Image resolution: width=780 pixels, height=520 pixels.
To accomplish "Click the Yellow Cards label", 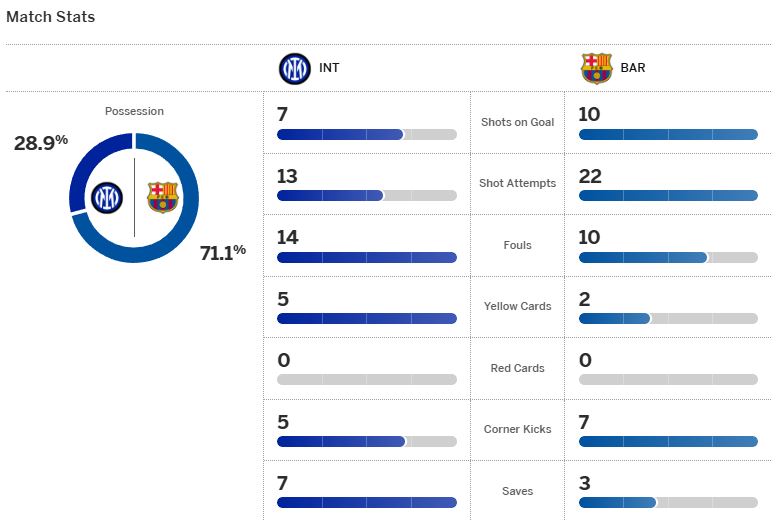I will [x=517, y=307].
